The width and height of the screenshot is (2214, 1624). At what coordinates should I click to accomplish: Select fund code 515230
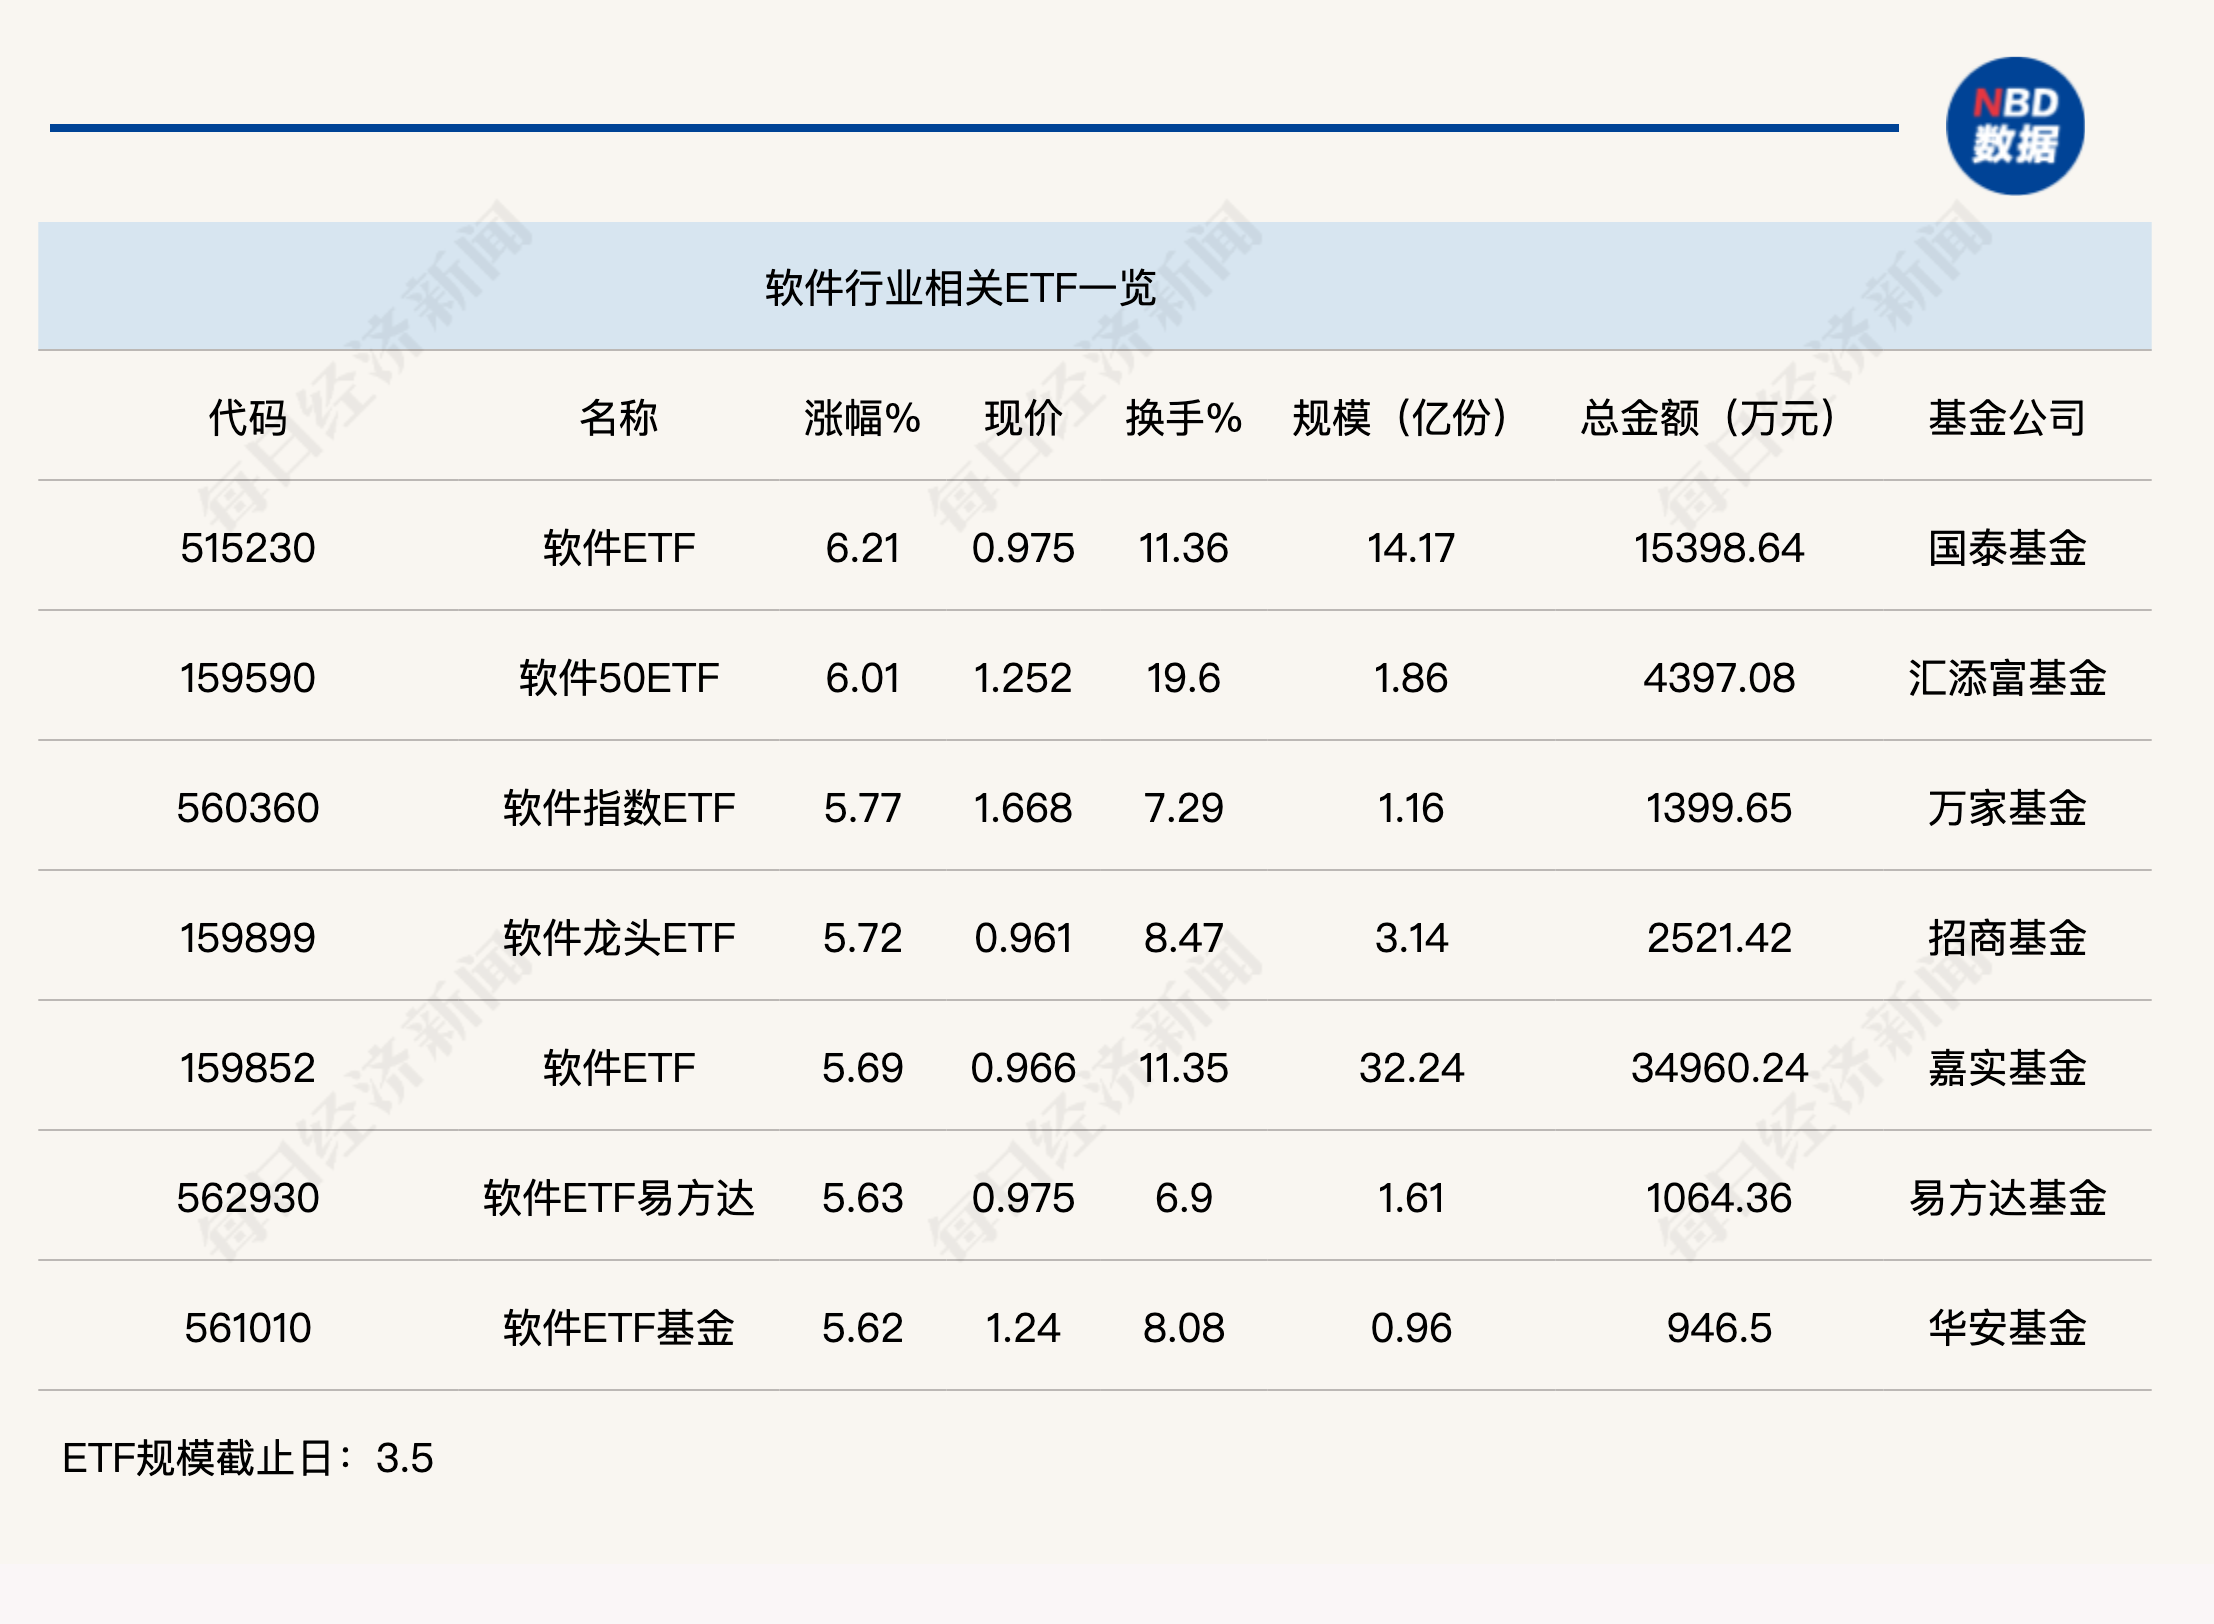(247, 548)
